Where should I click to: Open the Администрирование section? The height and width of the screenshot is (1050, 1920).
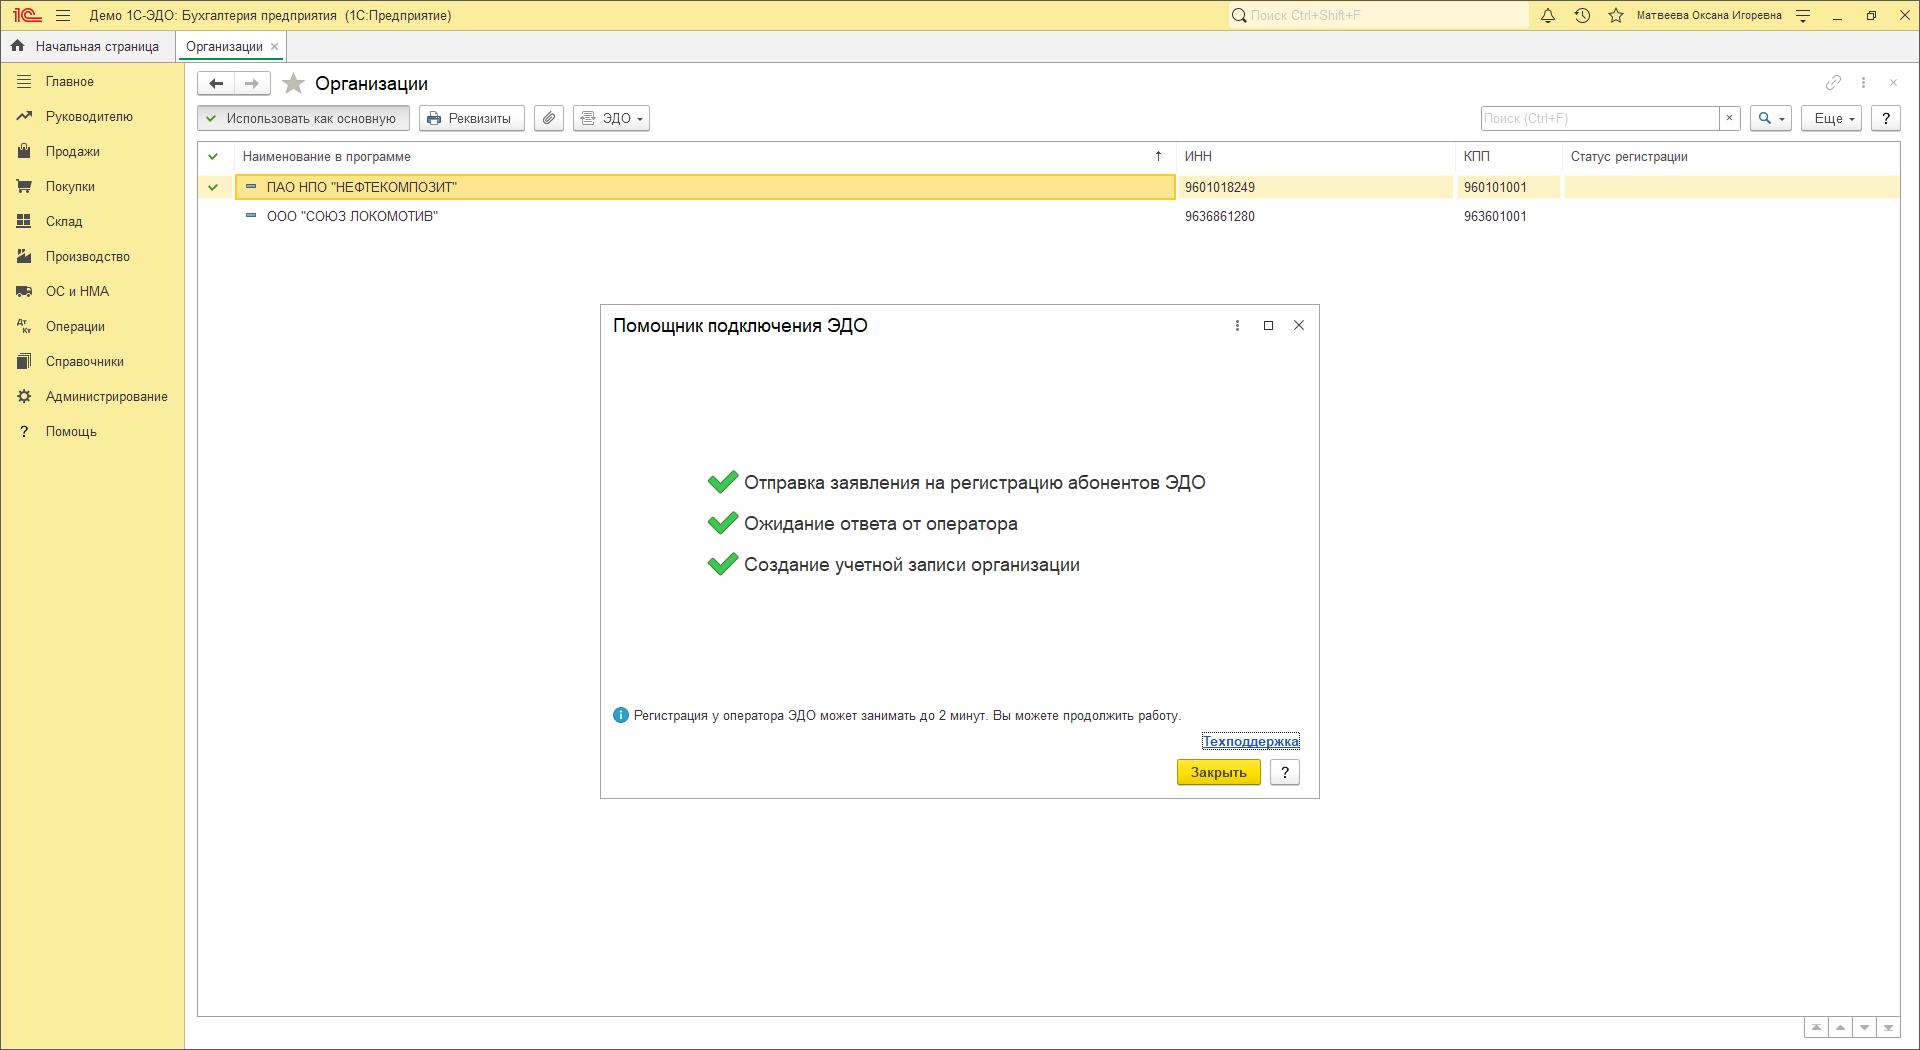pyautogui.click(x=106, y=397)
